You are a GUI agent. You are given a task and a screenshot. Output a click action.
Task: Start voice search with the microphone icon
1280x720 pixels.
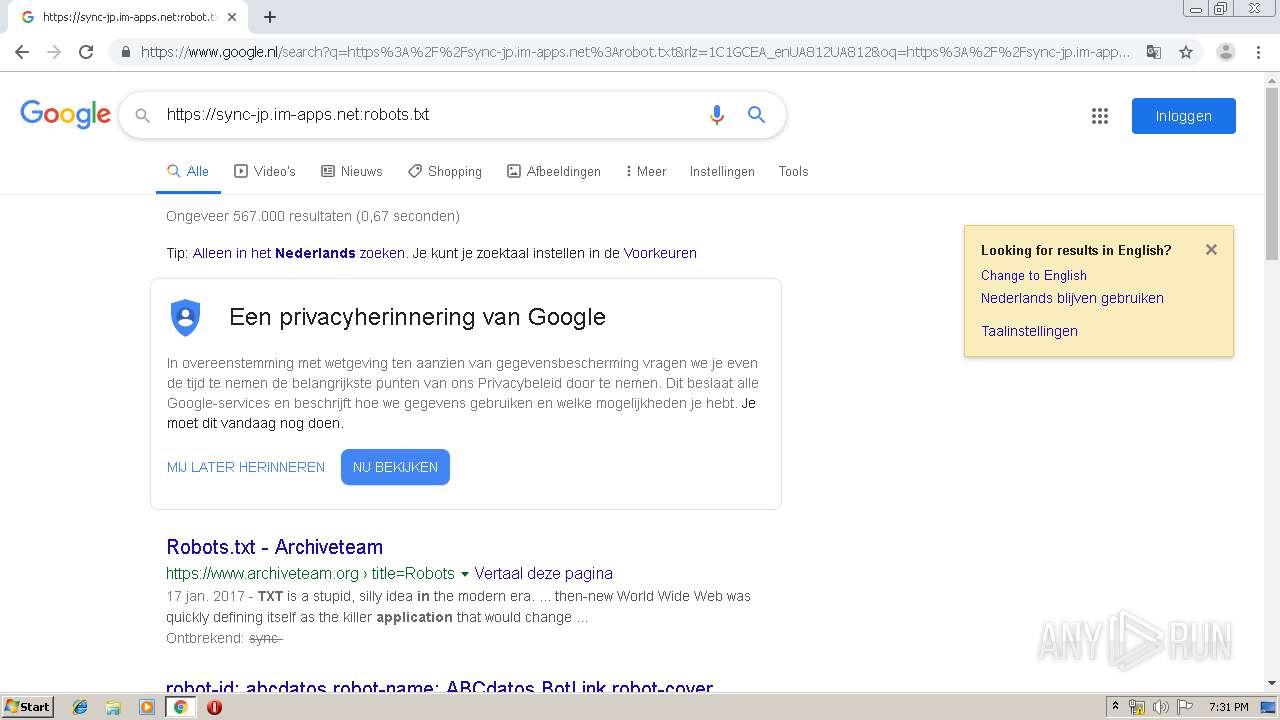tap(716, 115)
